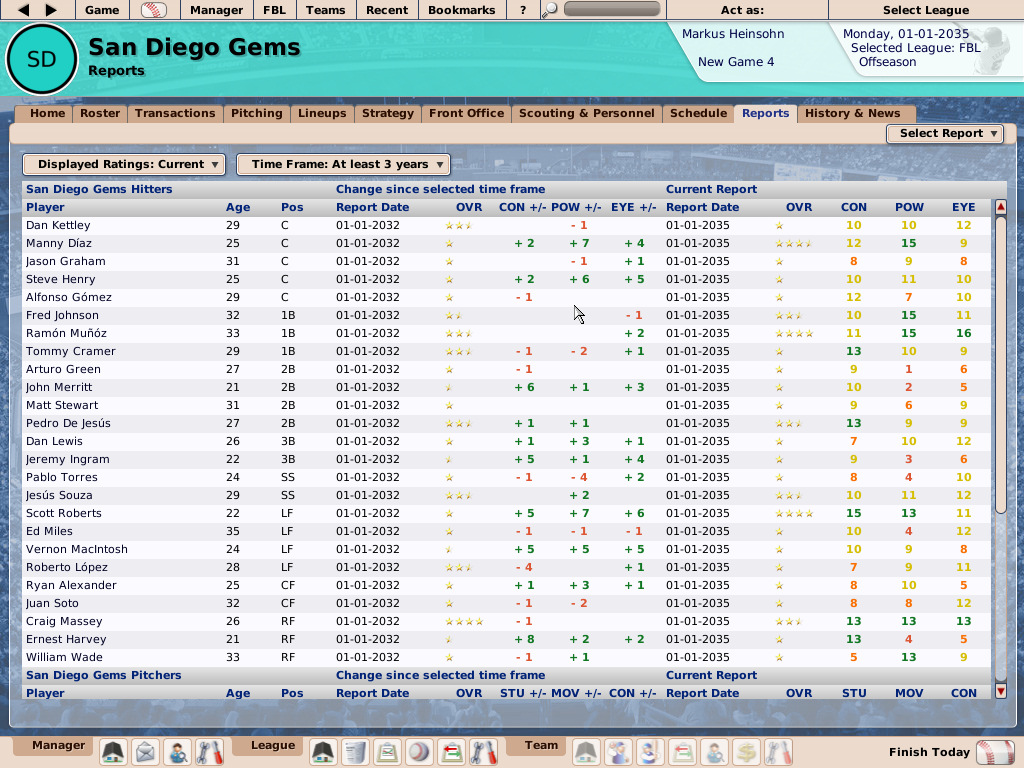
Task: Open the Select Report dropdown
Action: point(944,133)
